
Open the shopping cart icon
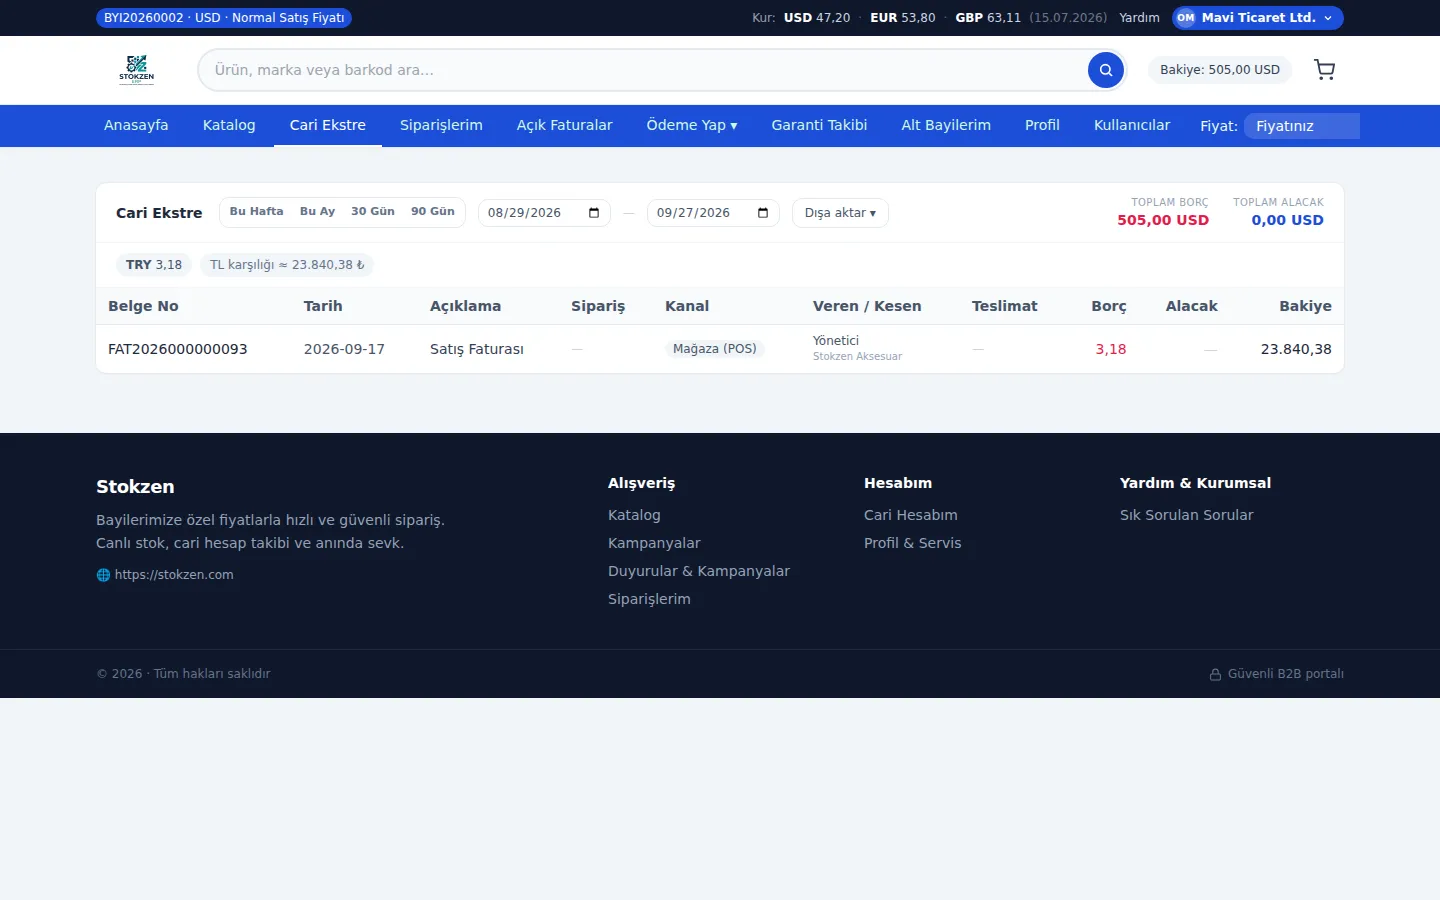coord(1325,70)
